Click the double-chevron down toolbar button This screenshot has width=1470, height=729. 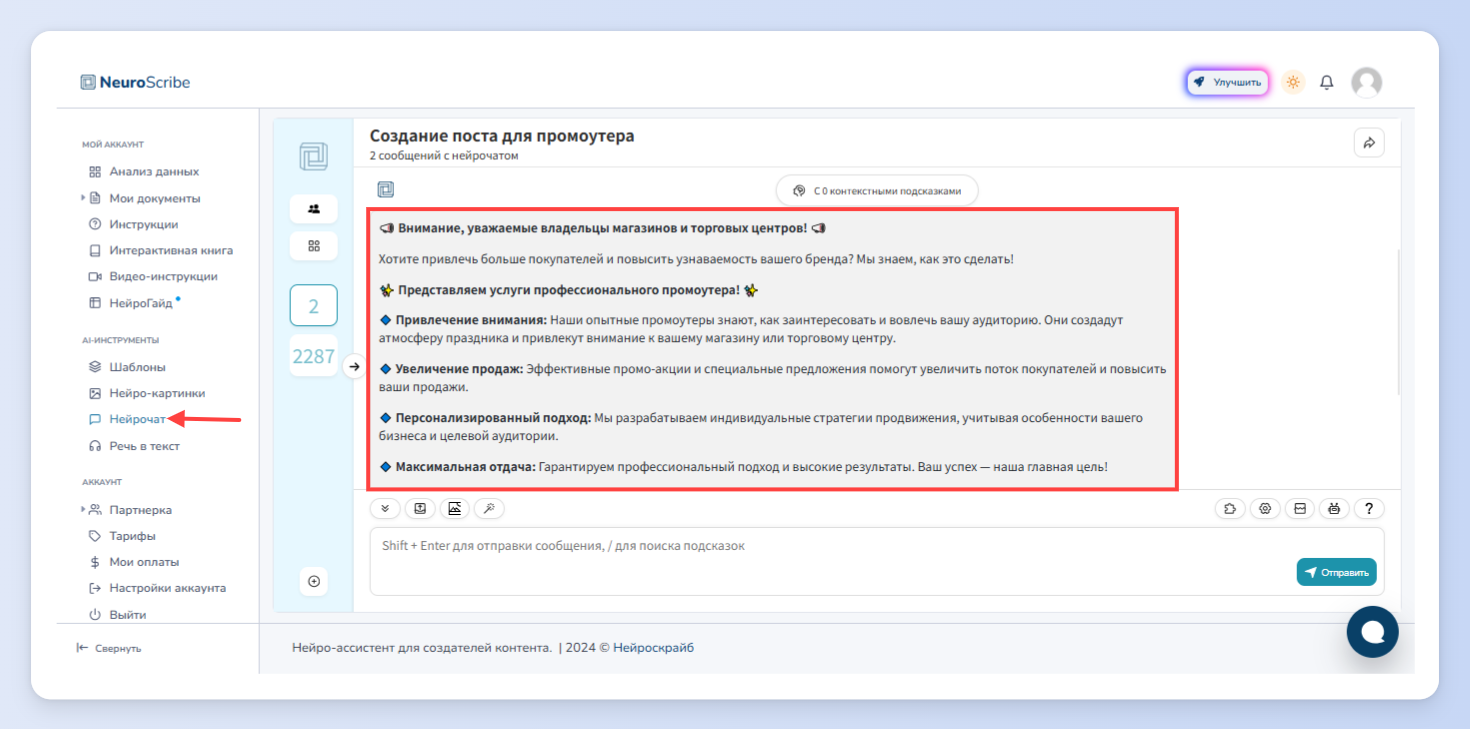click(x=385, y=508)
